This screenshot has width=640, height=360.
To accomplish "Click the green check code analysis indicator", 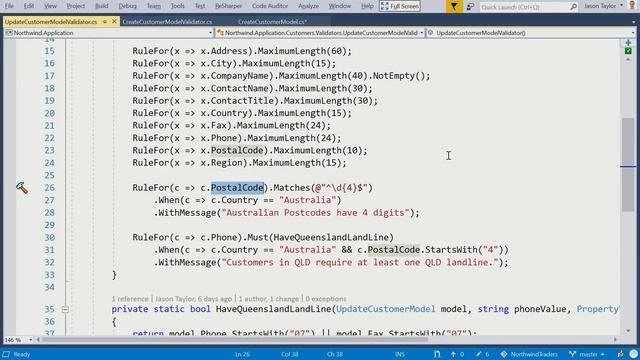I will (x=628, y=51).
